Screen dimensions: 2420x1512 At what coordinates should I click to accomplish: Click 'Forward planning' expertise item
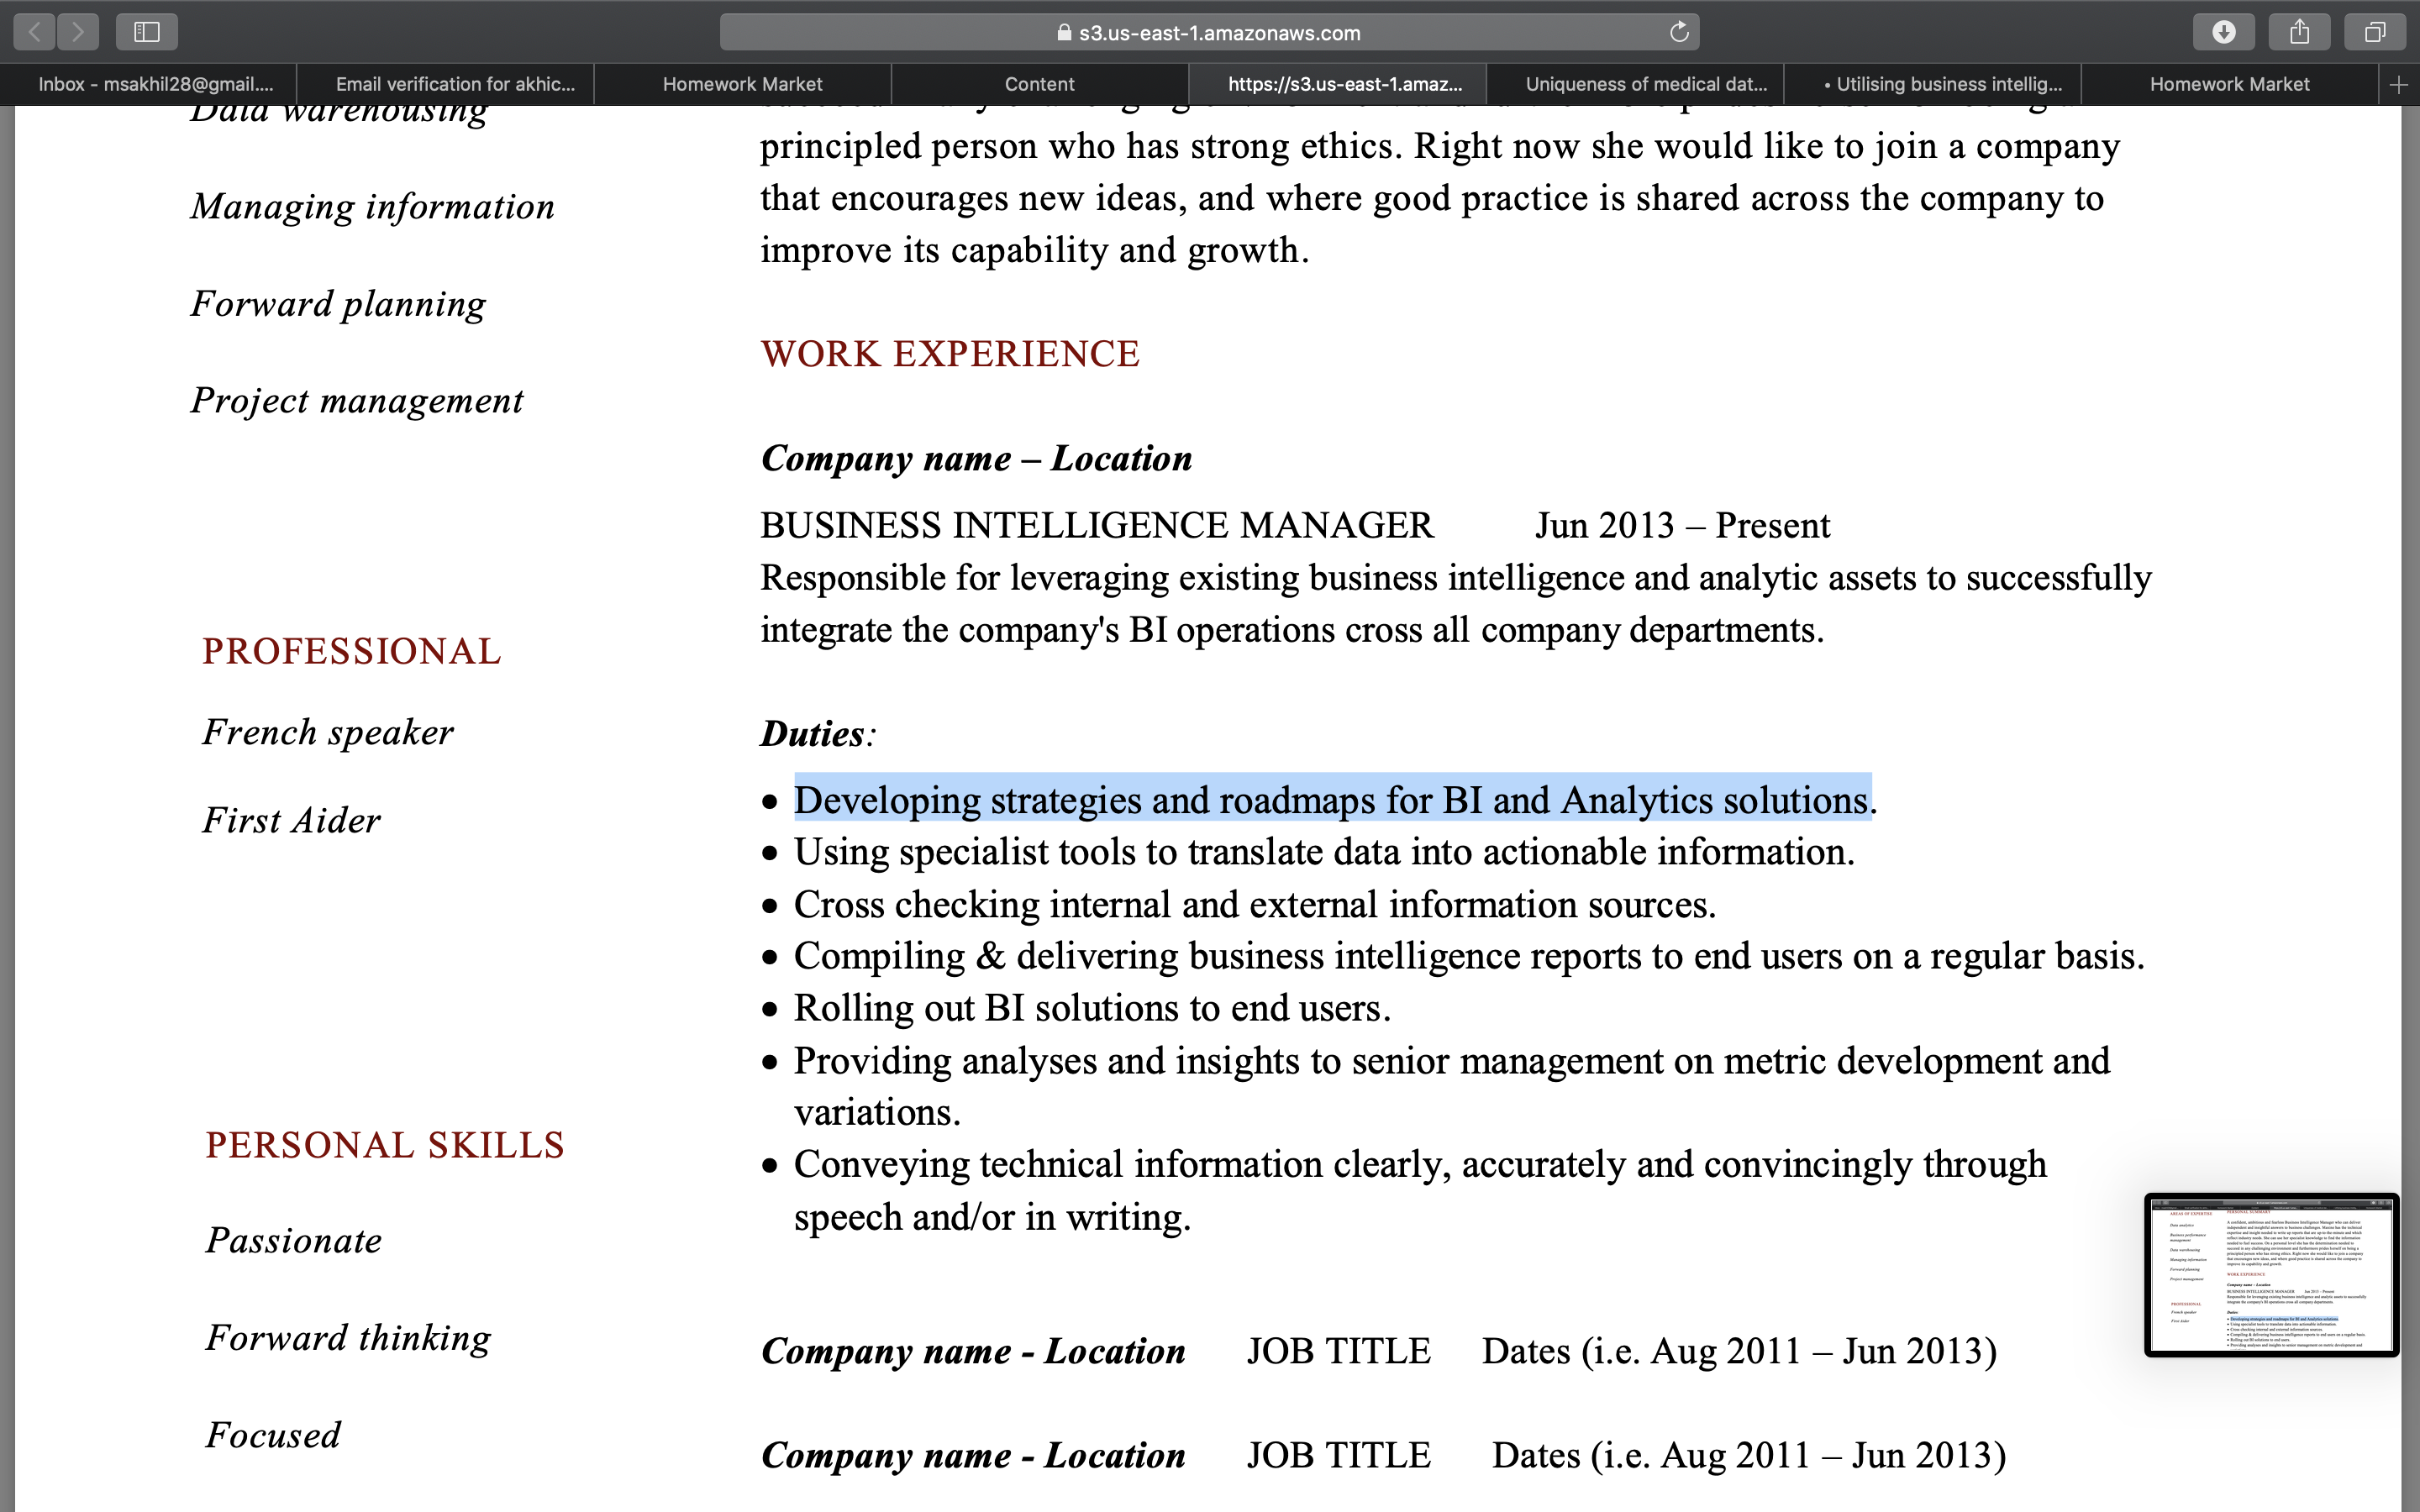(x=338, y=304)
